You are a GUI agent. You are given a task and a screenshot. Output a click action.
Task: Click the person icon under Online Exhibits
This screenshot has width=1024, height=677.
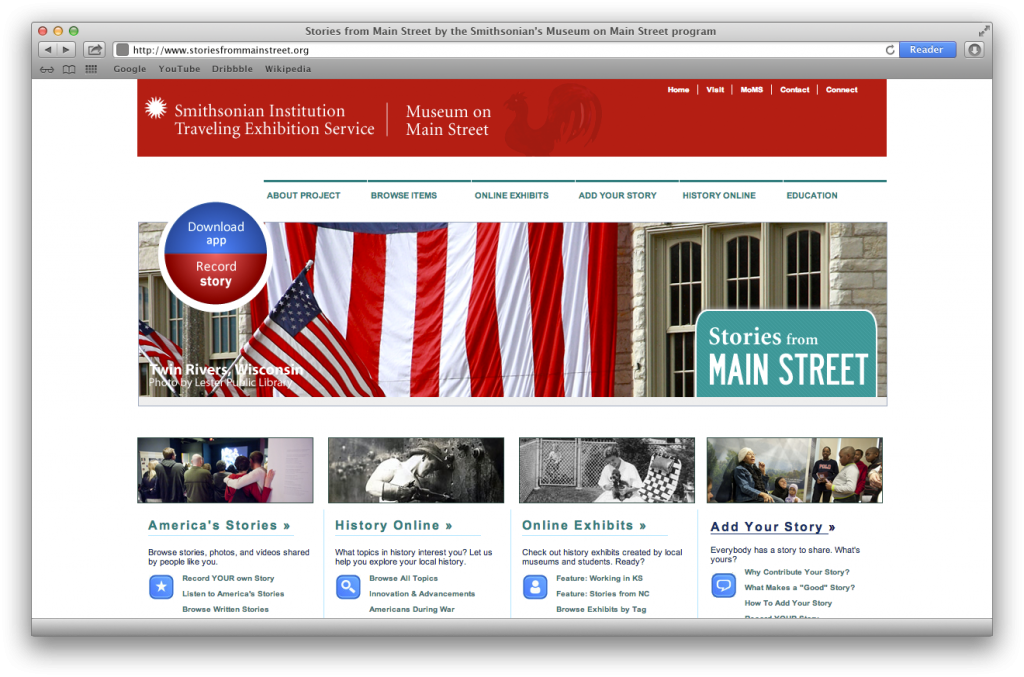click(535, 587)
